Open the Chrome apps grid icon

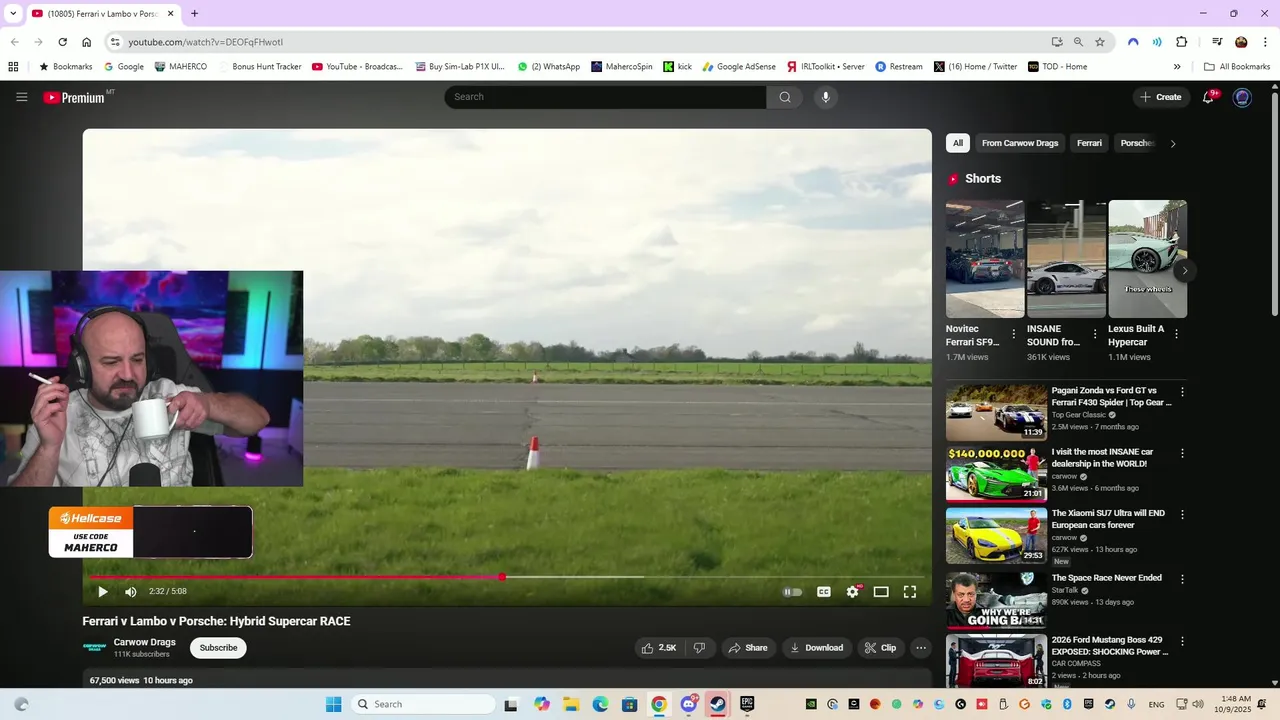[x=13, y=67]
